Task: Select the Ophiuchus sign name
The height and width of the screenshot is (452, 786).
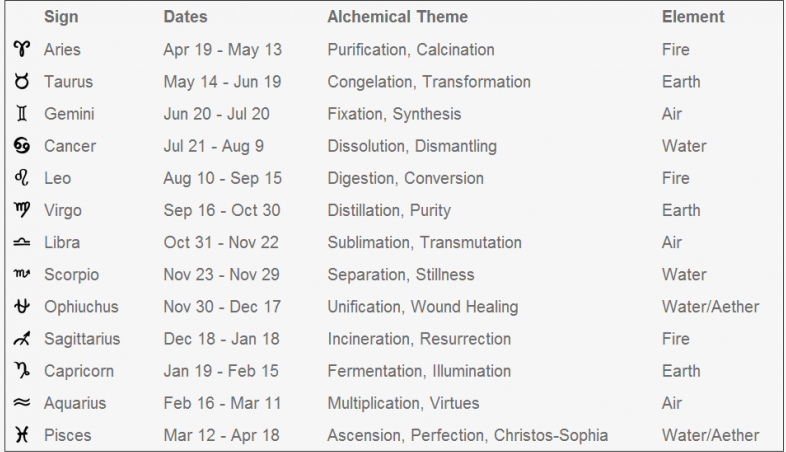Action: [81, 306]
